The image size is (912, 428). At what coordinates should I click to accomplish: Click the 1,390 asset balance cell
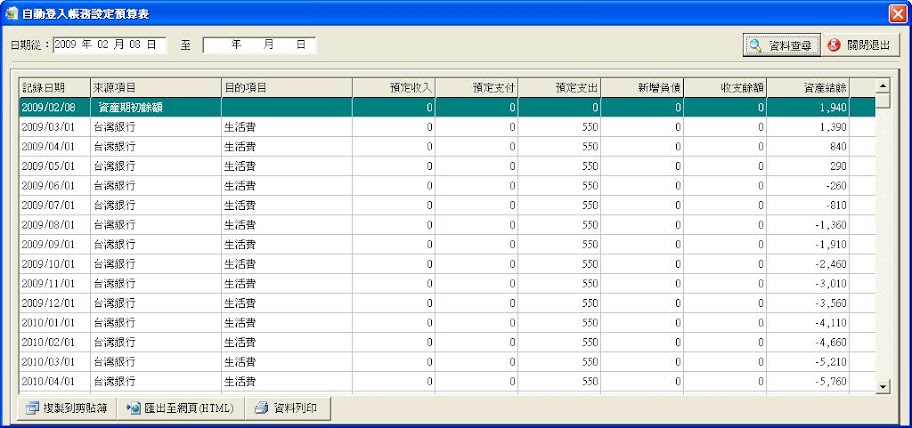808,127
